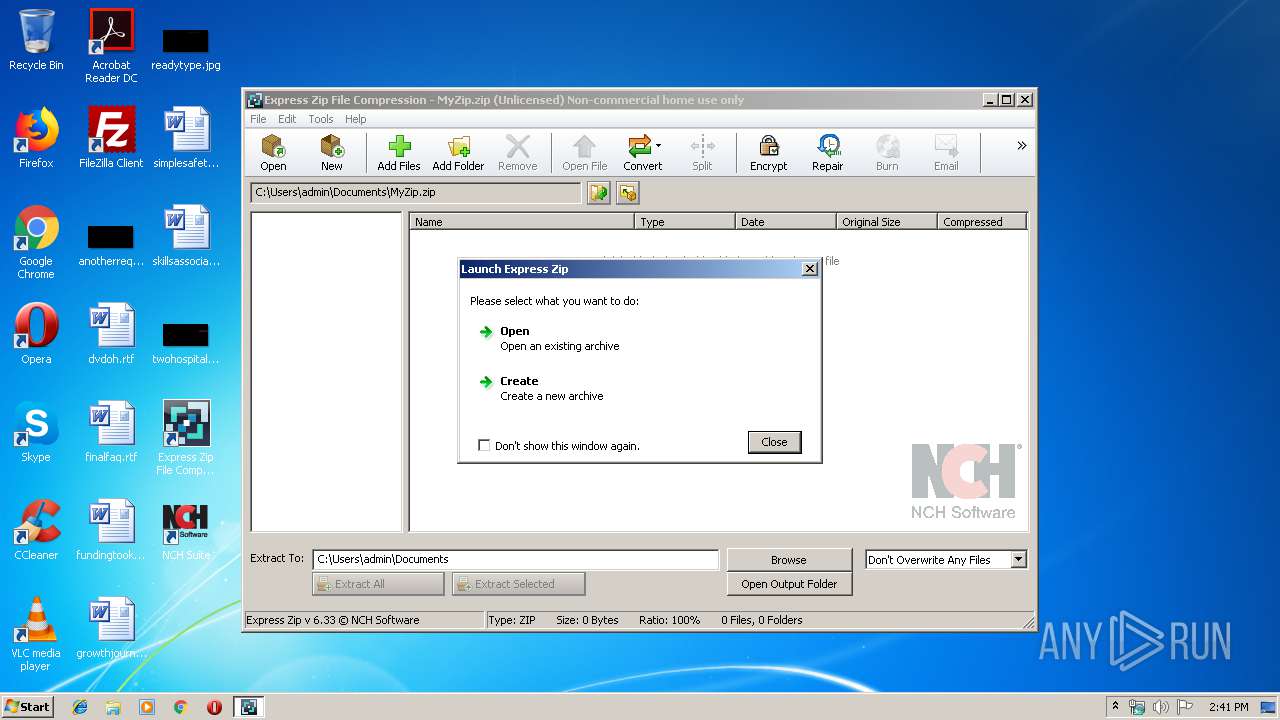The width and height of the screenshot is (1280, 720).
Task: Select the Burn toolbar icon
Action: click(x=886, y=153)
